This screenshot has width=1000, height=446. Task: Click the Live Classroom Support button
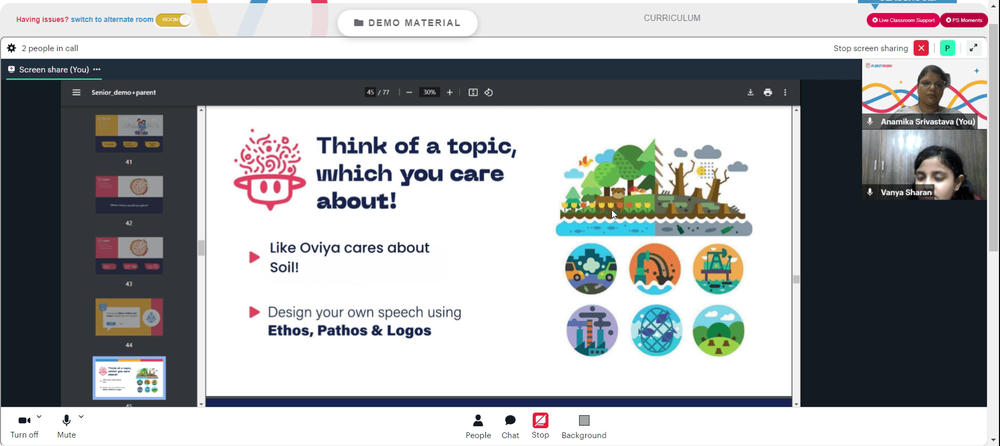[x=903, y=20]
